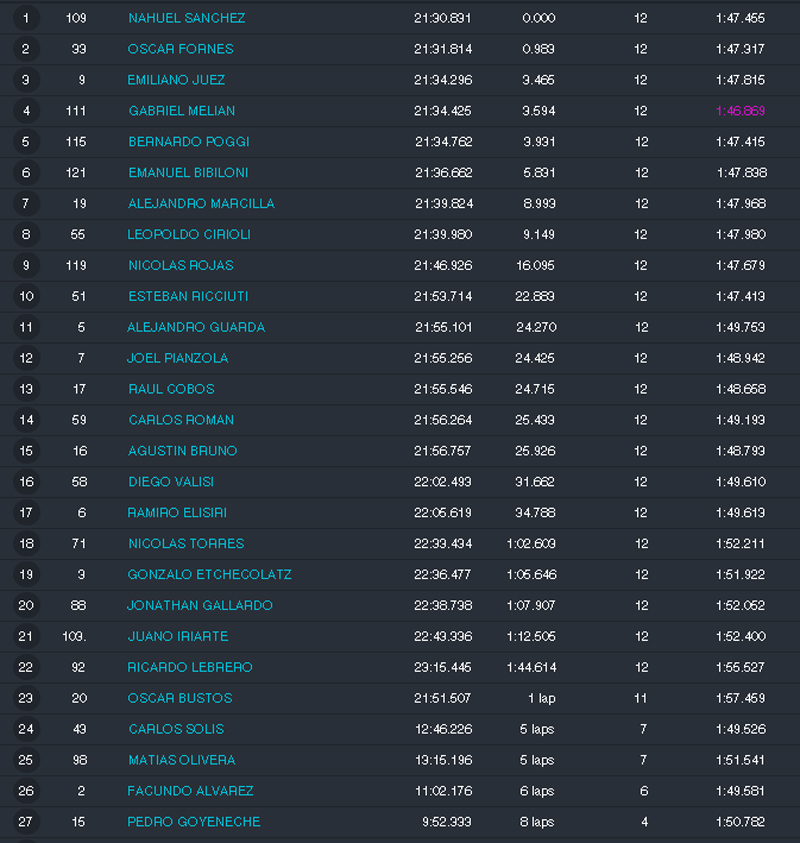Image resolution: width=800 pixels, height=843 pixels.
Task: Click the position 18 circle badge
Action: pyautogui.click(x=26, y=544)
